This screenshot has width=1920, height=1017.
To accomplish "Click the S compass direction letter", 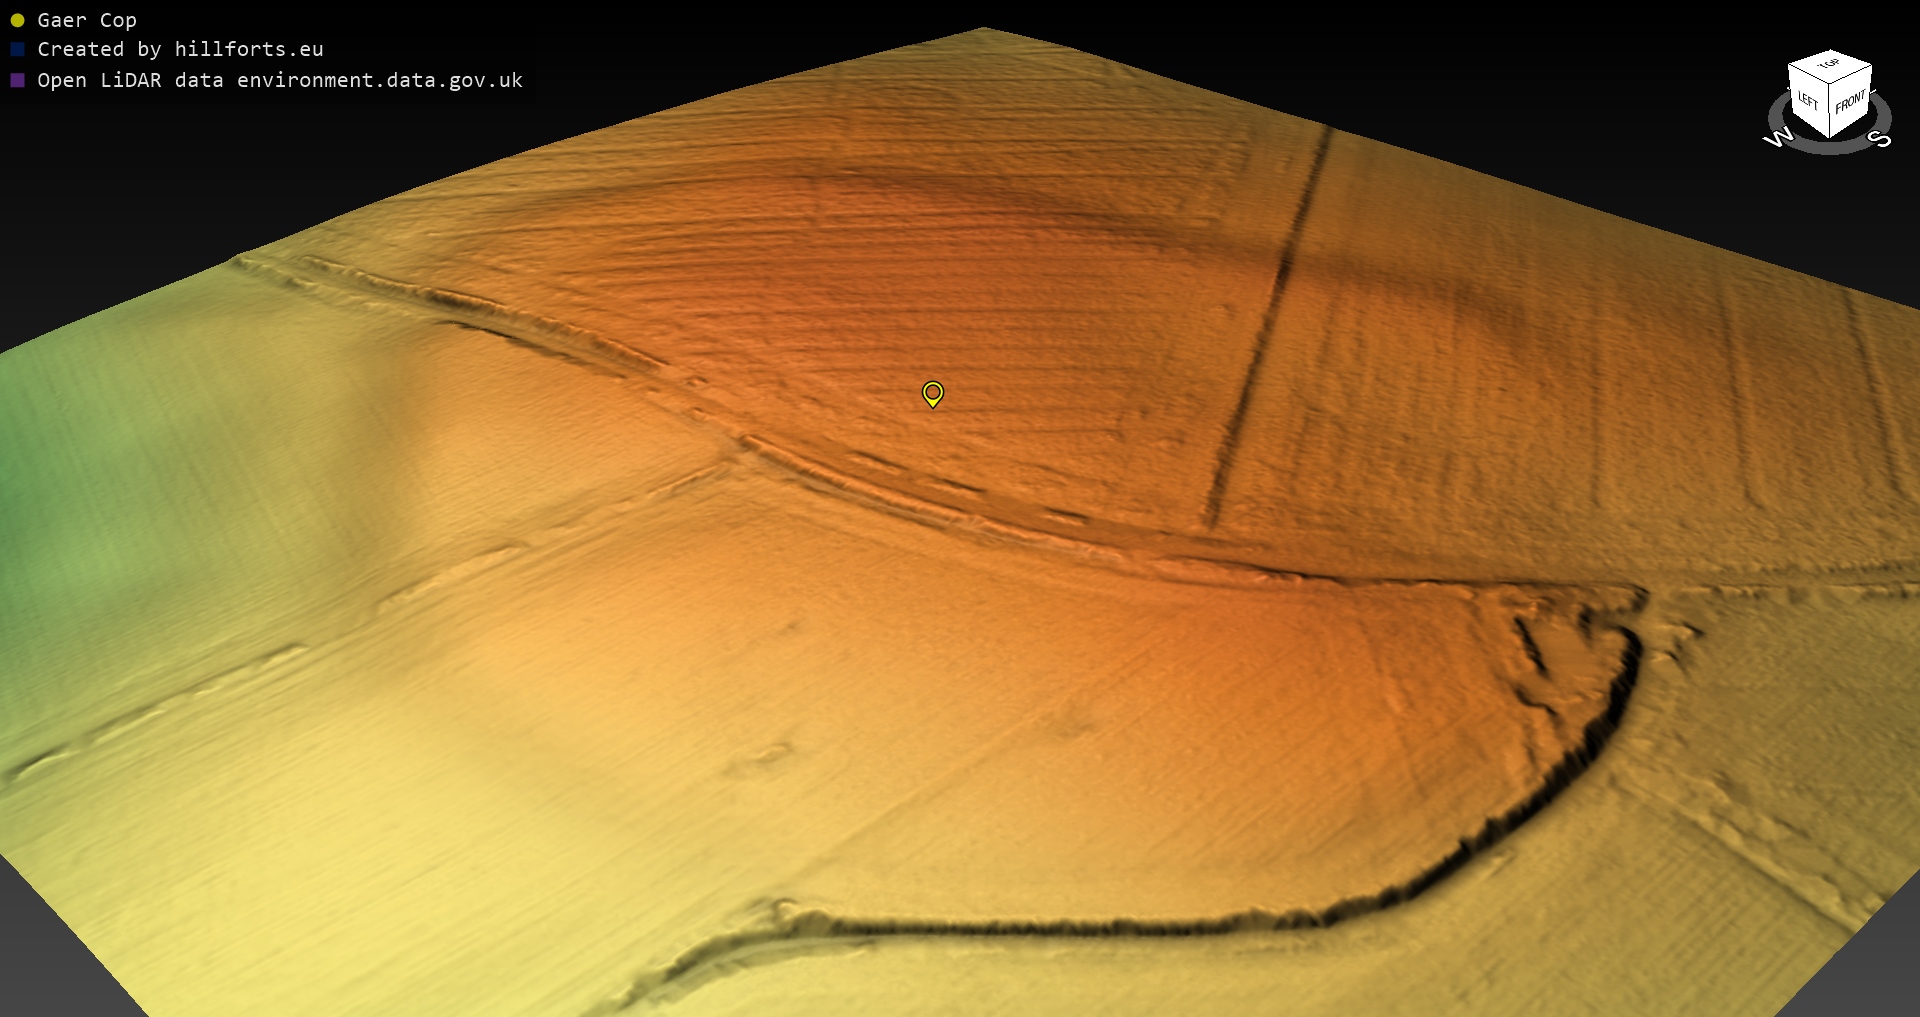I will point(1880,138).
